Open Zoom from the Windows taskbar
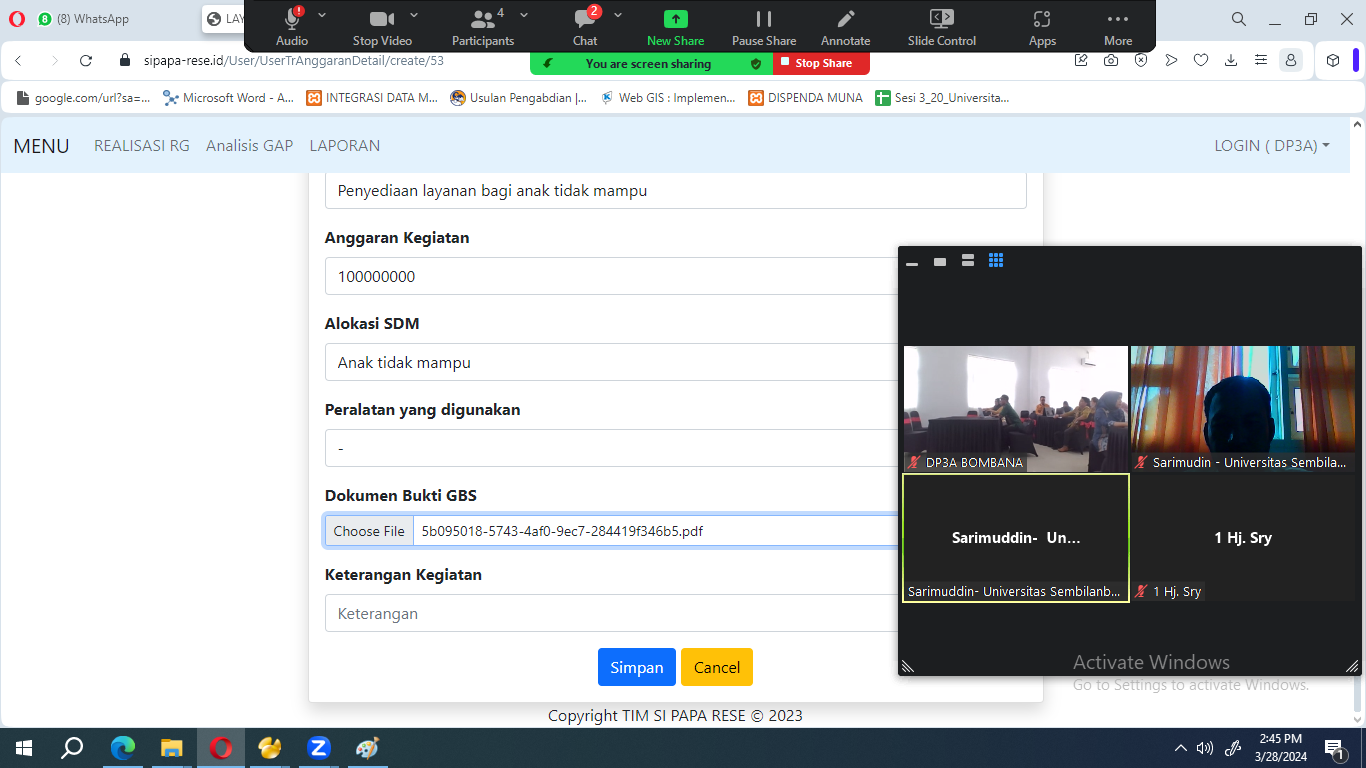Viewport: 1366px width, 768px height. 319,747
